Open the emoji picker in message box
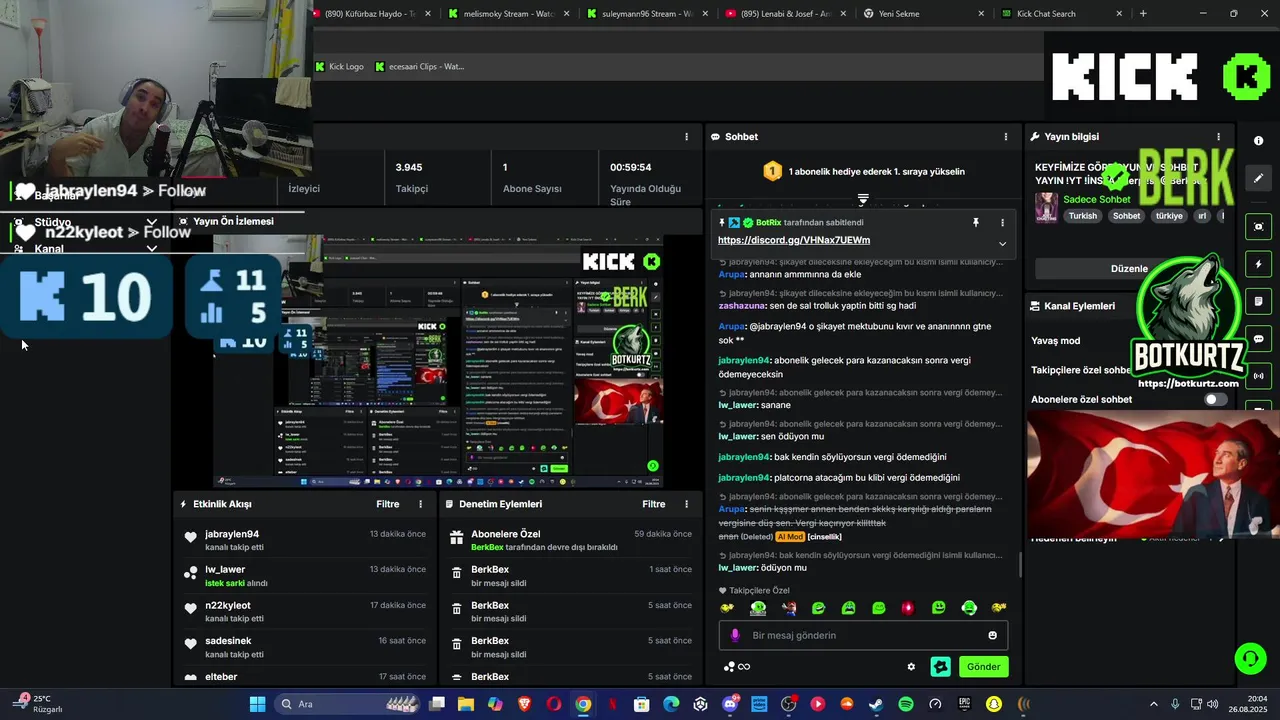This screenshot has height=720, width=1280. point(992,635)
